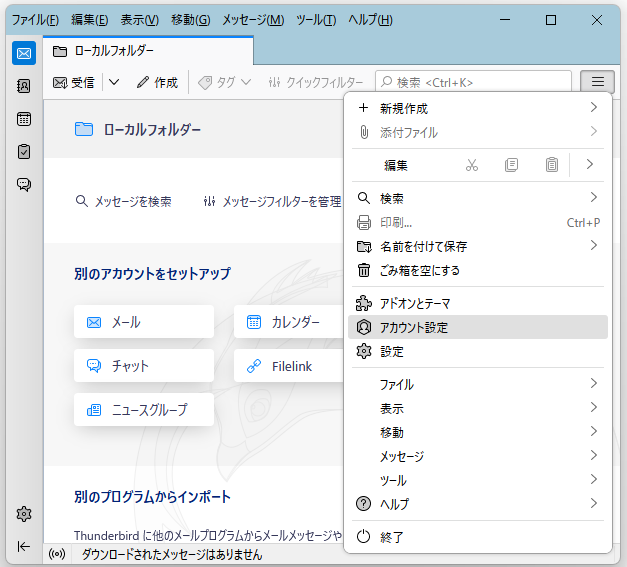627x567 pixels.
Task: Open the タグ dropdown in toolbar
Action: point(225,82)
